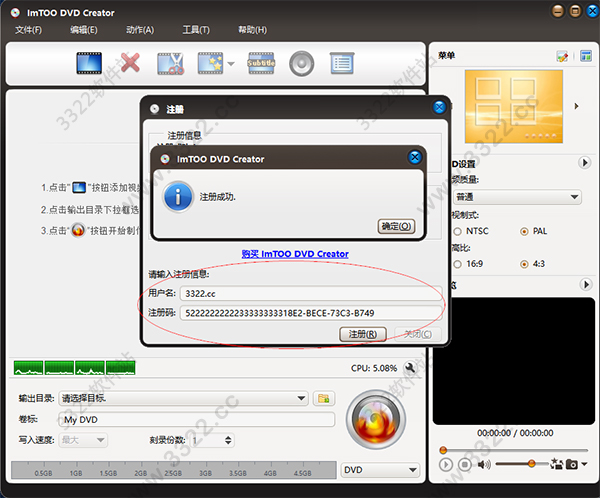Click the CPU settings wrench icon
This screenshot has height=498, width=600.
click(x=410, y=368)
